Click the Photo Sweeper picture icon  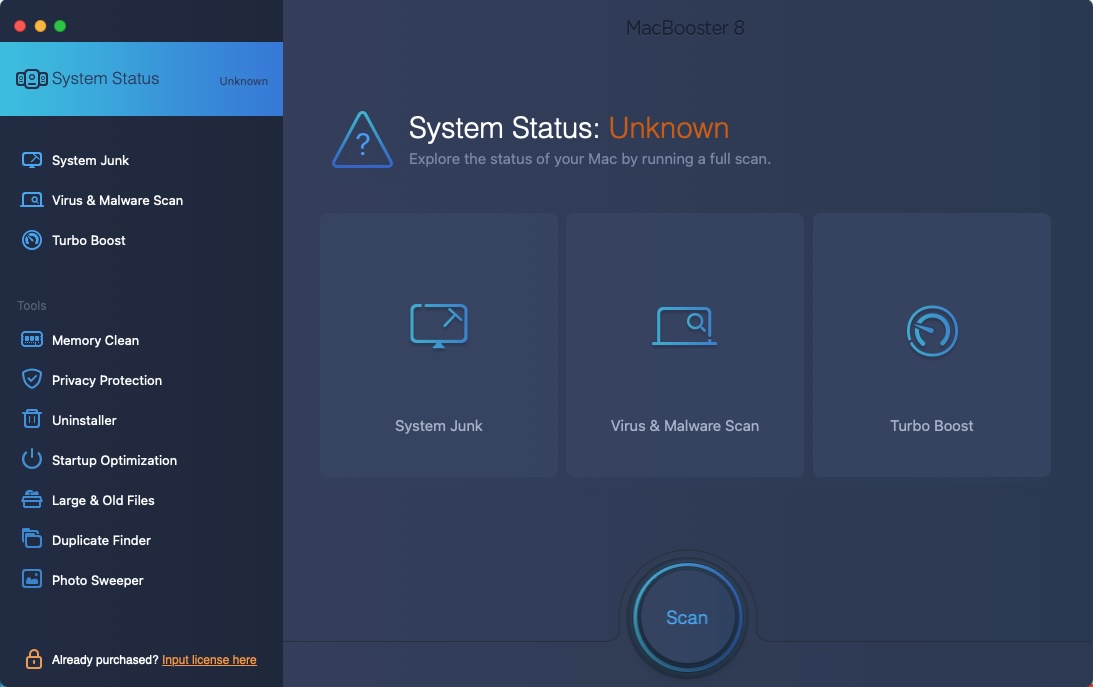[31, 579]
